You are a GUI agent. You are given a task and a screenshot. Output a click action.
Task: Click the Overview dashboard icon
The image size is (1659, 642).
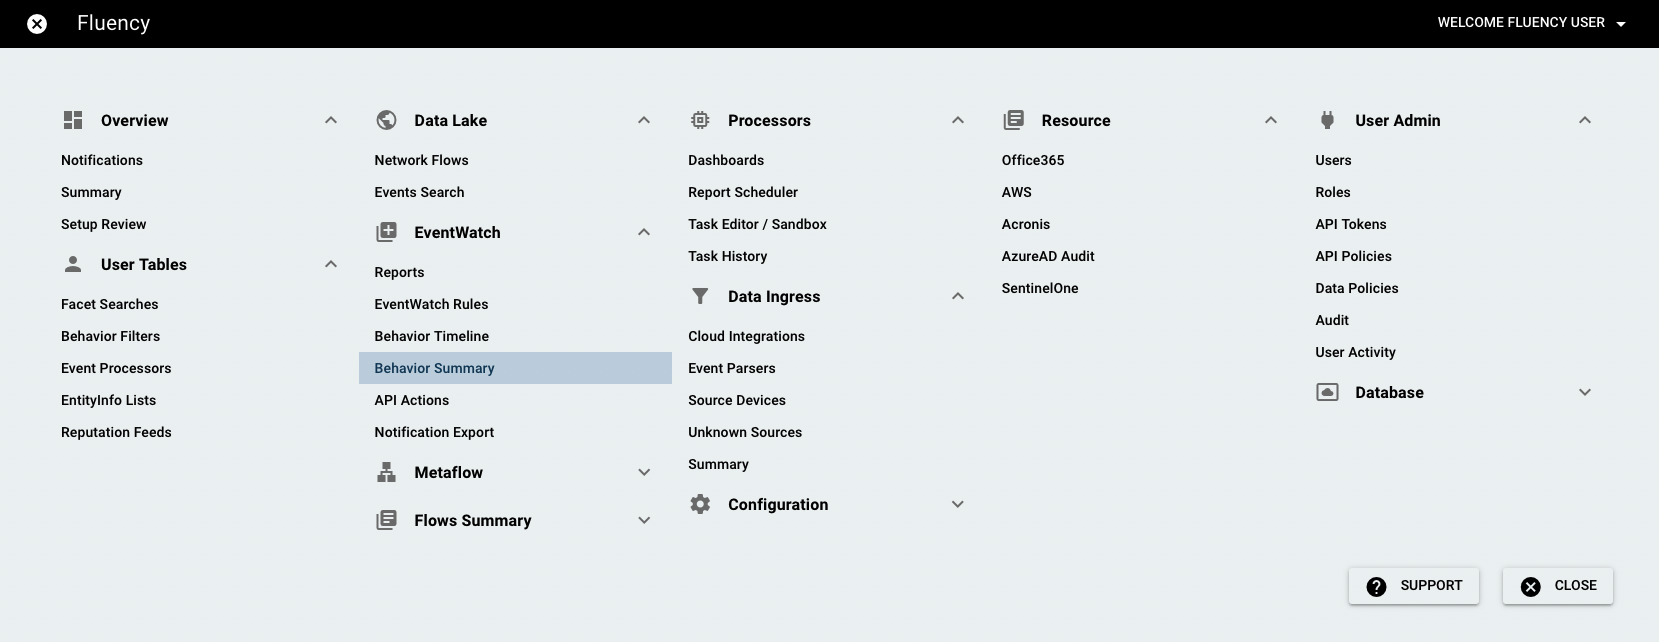(73, 120)
